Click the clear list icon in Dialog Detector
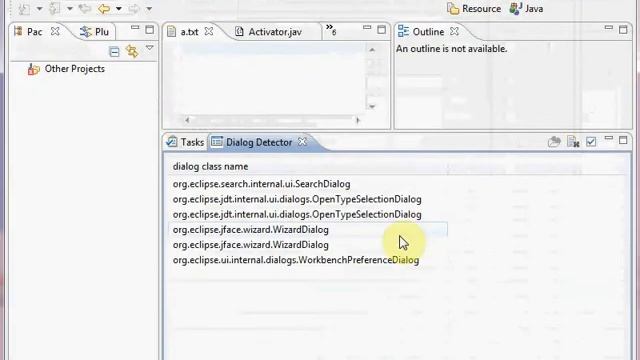 coord(573,142)
